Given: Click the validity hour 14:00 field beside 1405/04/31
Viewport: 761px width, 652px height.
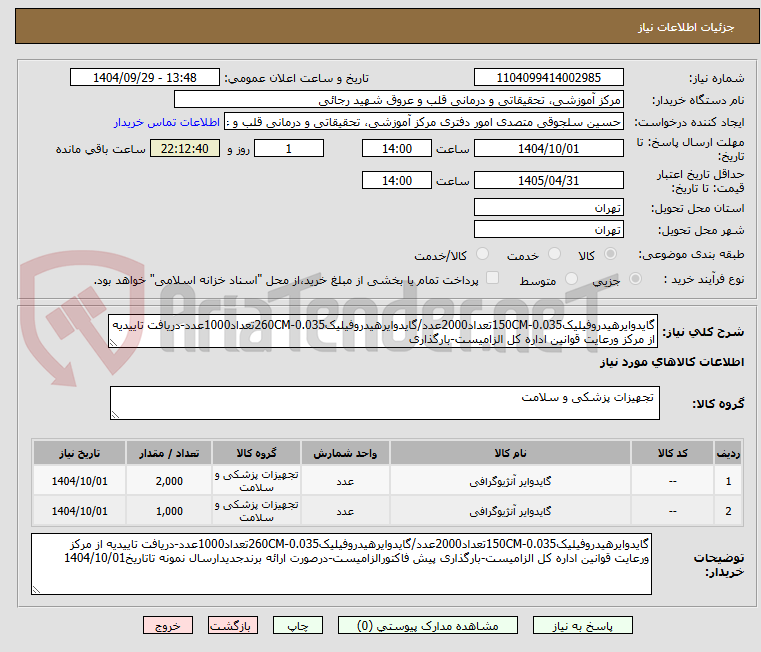Looking at the screenshot, I should (397, 180).
